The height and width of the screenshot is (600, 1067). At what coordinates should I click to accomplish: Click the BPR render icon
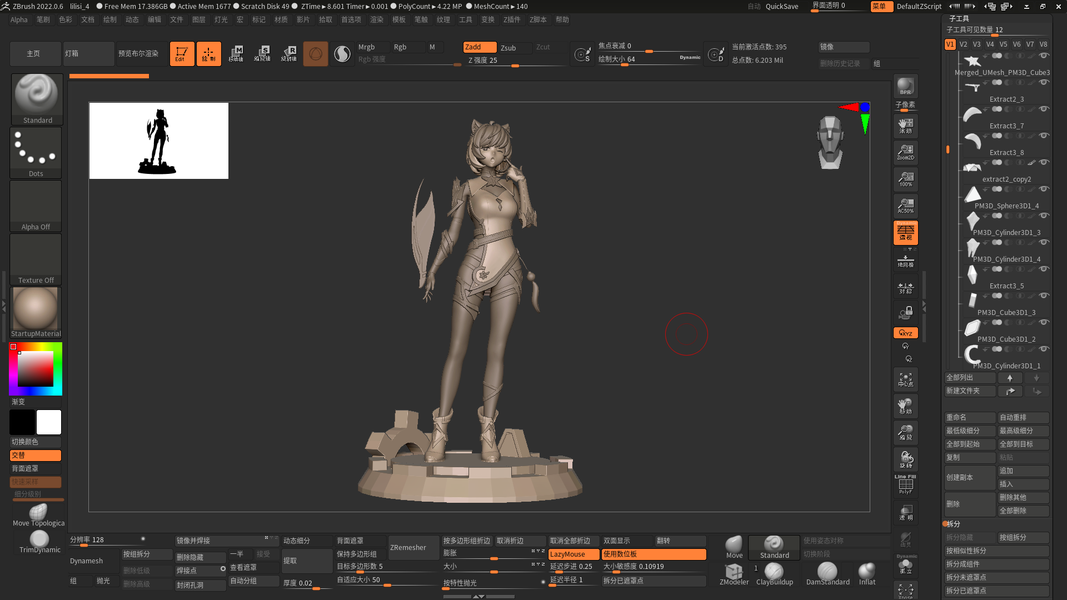pos(906,86)
